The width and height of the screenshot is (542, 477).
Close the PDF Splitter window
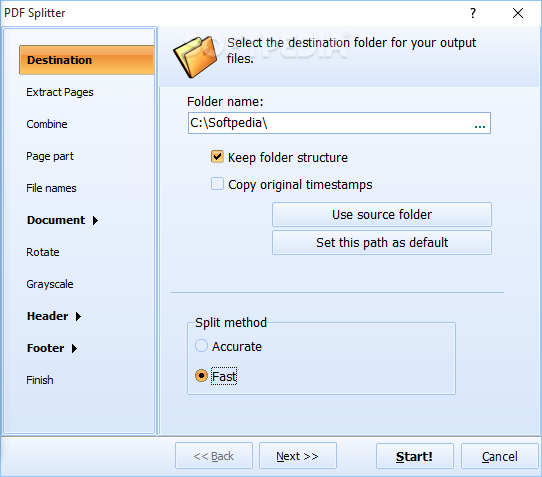click(x=517, y=13)
